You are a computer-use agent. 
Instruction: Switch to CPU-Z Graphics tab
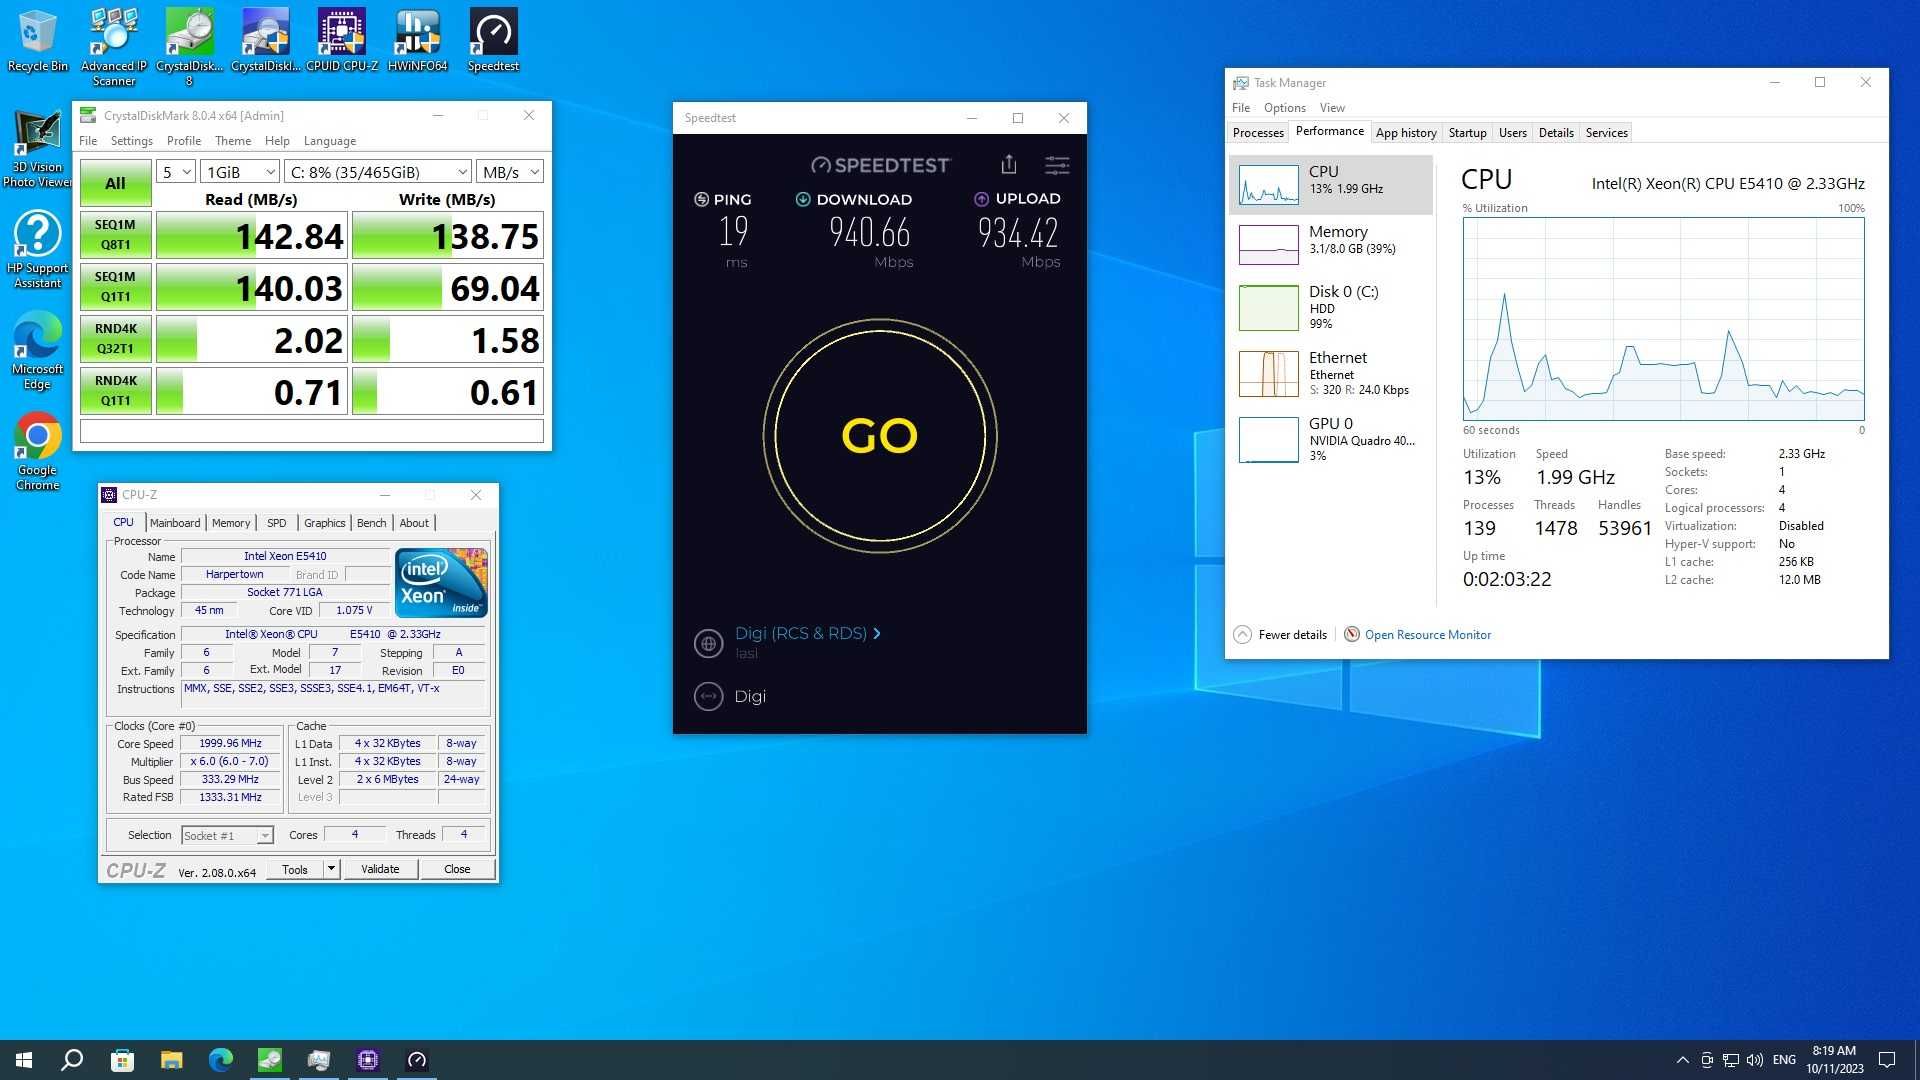coord(324,523)
